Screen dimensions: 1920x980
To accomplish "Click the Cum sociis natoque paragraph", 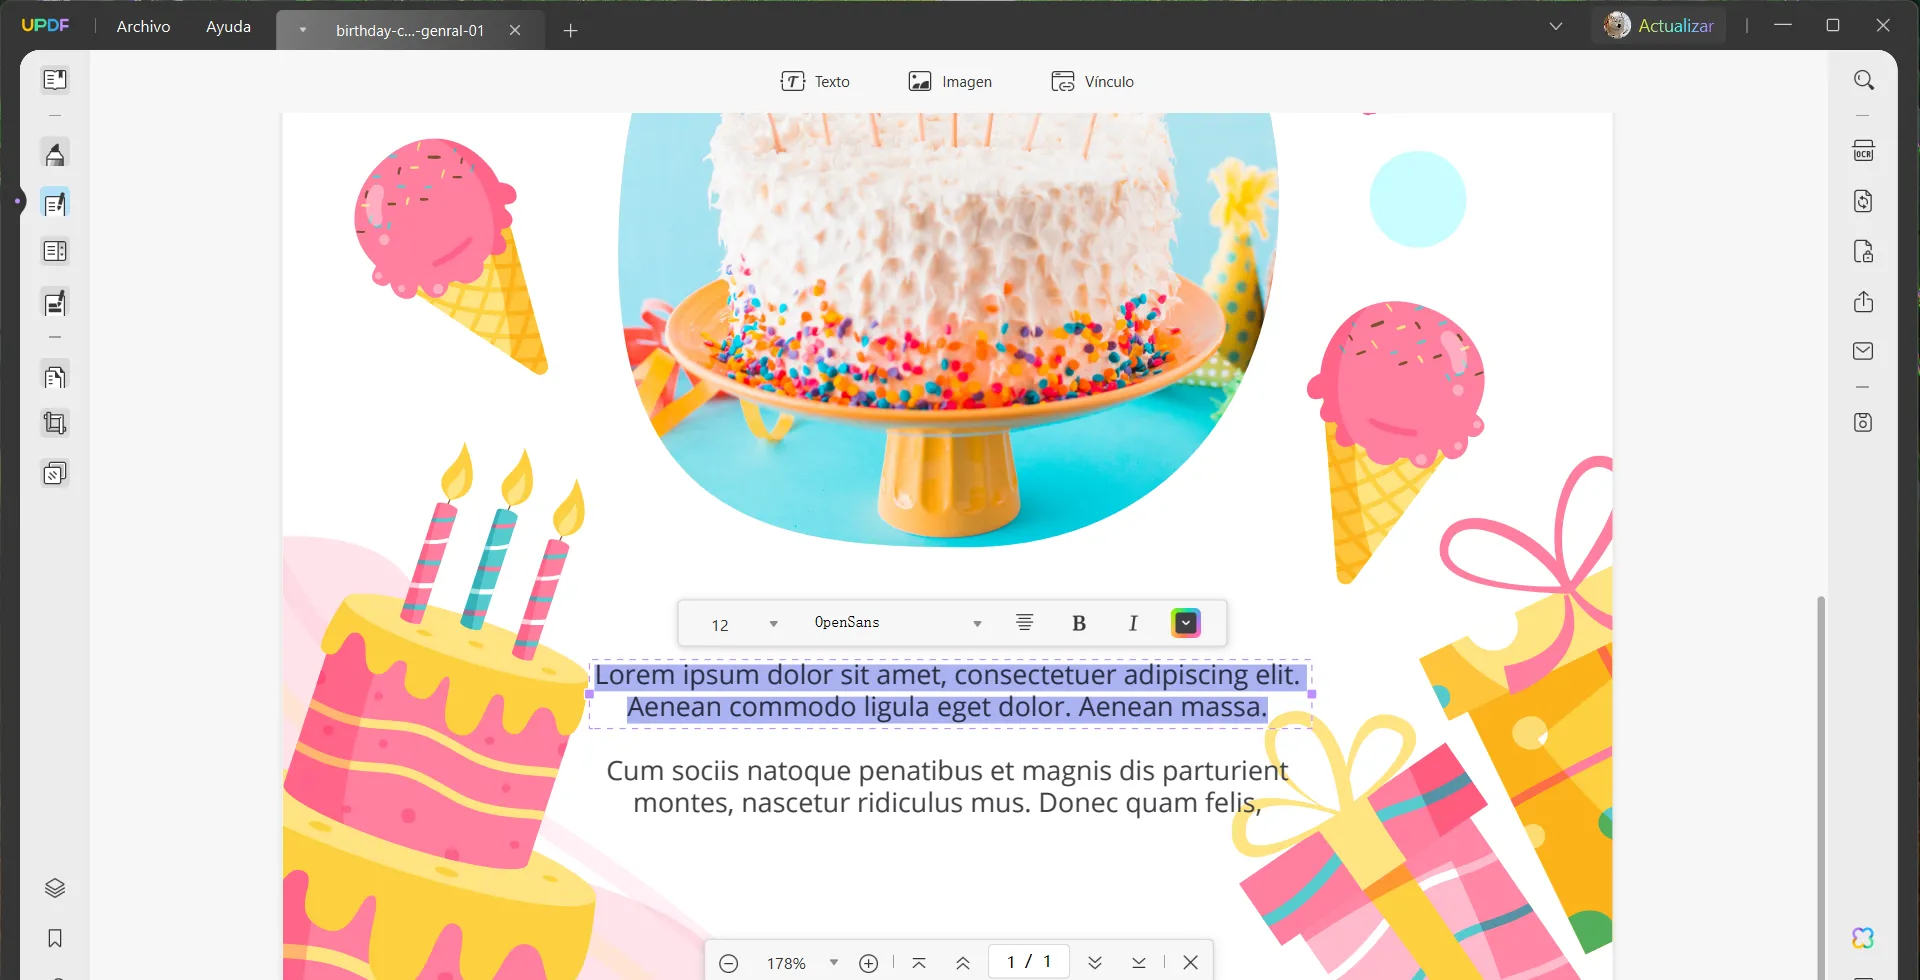I will tap(947, 787).
